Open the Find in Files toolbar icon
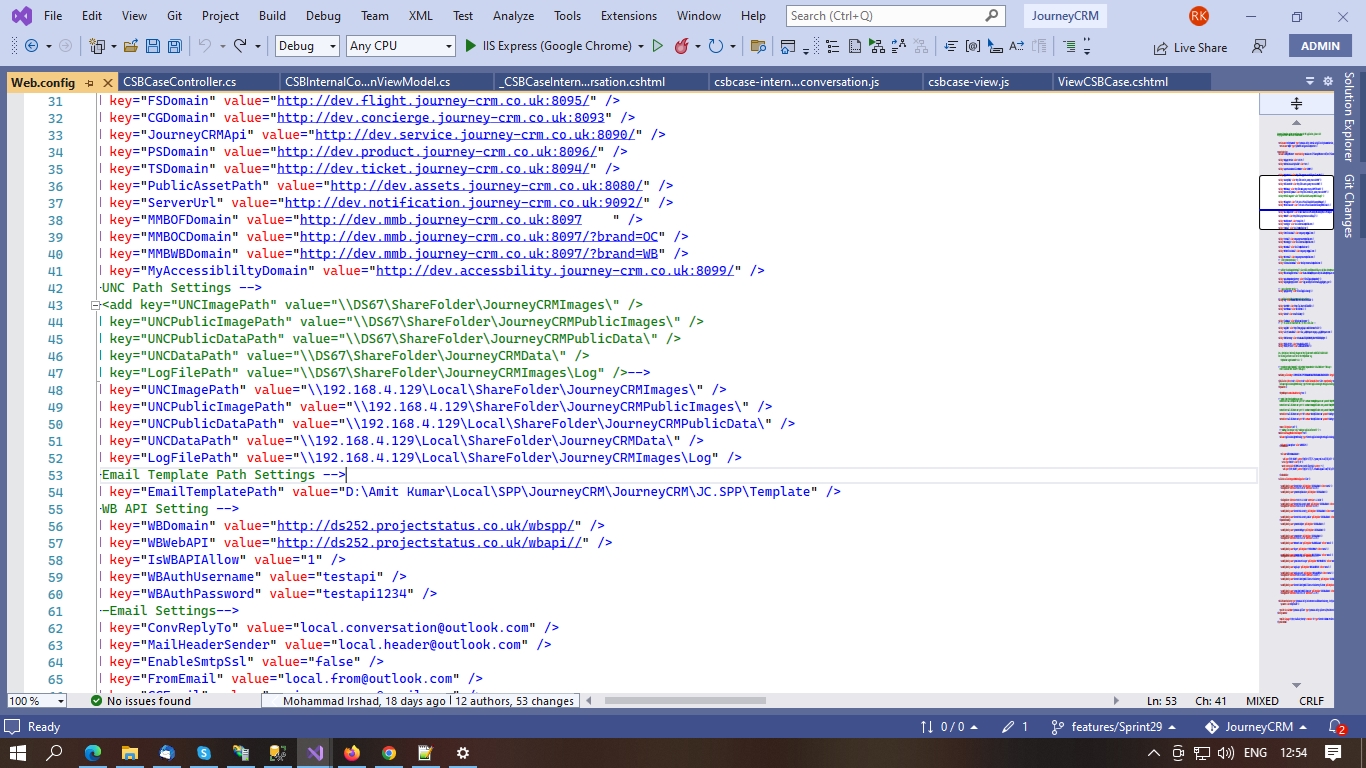The width and height of the screenshot is (1366, 768). (758, 46)
